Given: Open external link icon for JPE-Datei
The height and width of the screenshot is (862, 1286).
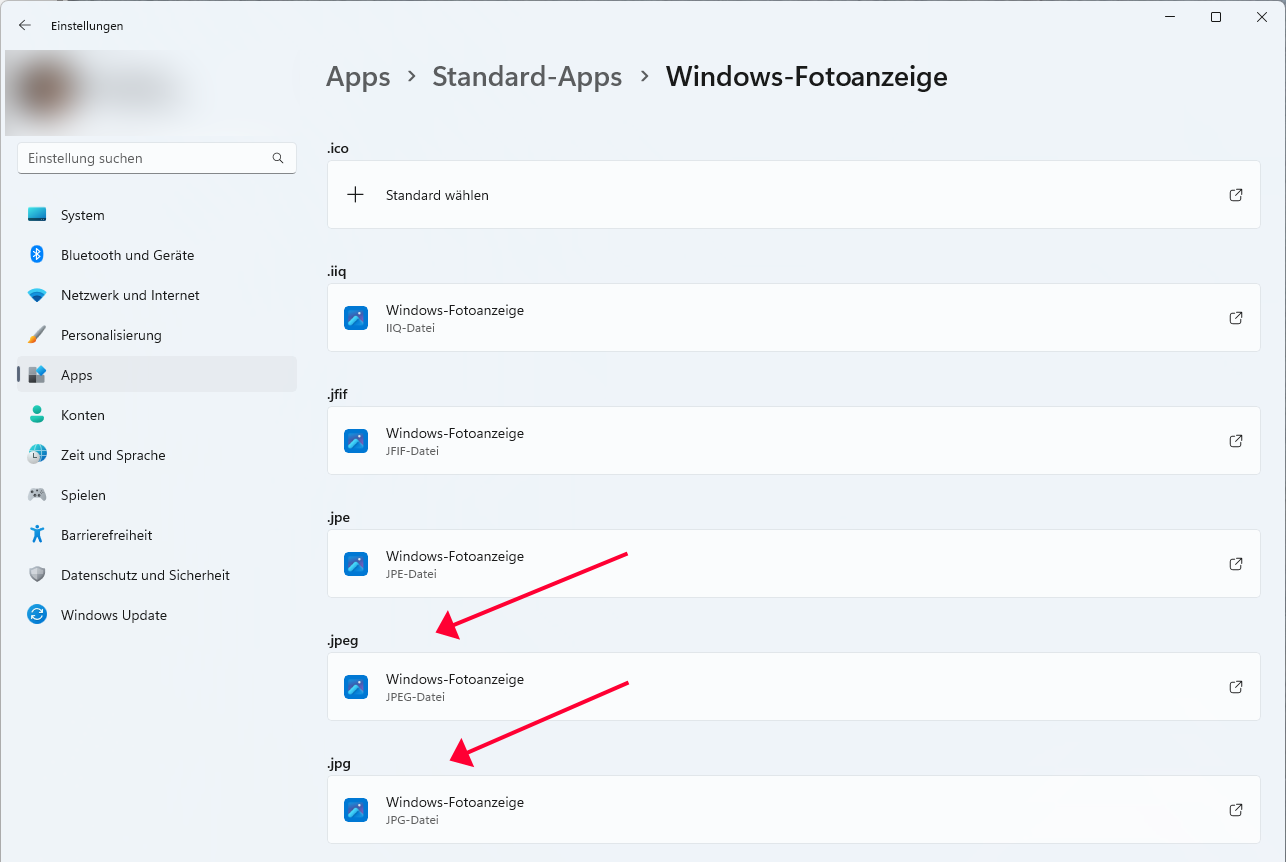Looking at the screenshot, I should tap(1236, 564).
